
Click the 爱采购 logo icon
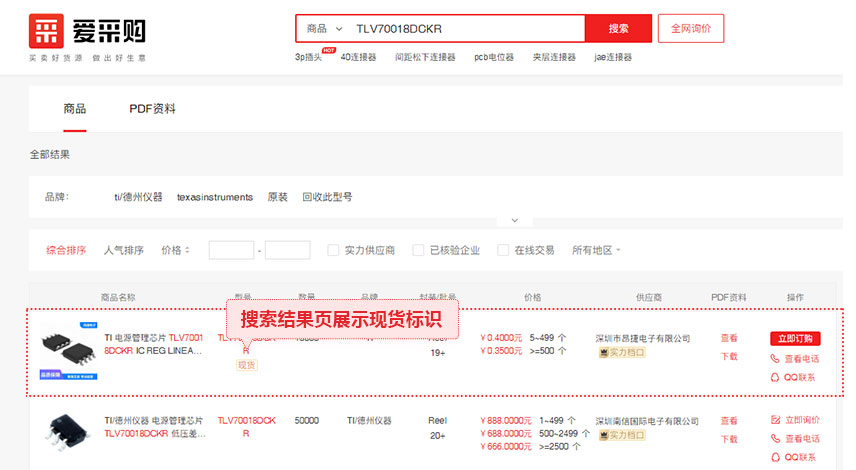[x=46, y=31]
